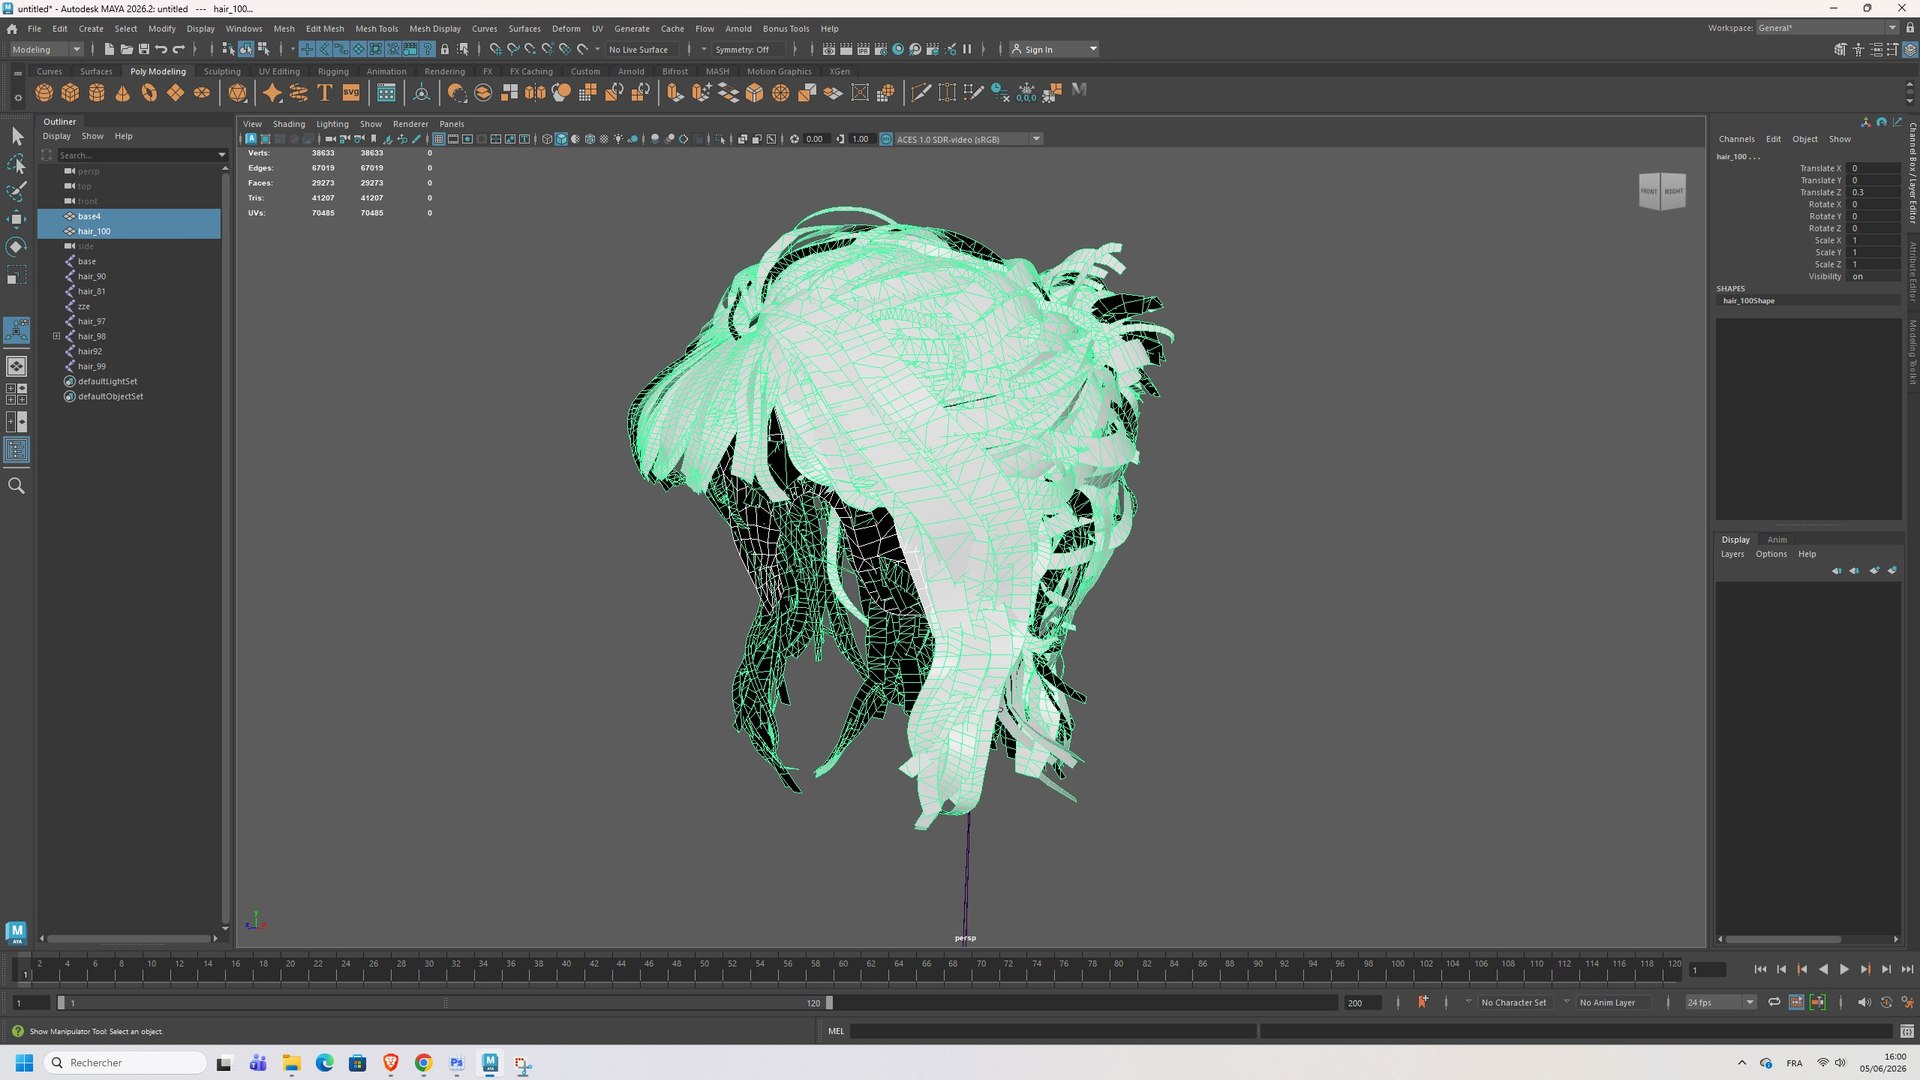Create a polygon torus from the shelf
This screenshot has height=1080, width=1920.
click(149, 93)
